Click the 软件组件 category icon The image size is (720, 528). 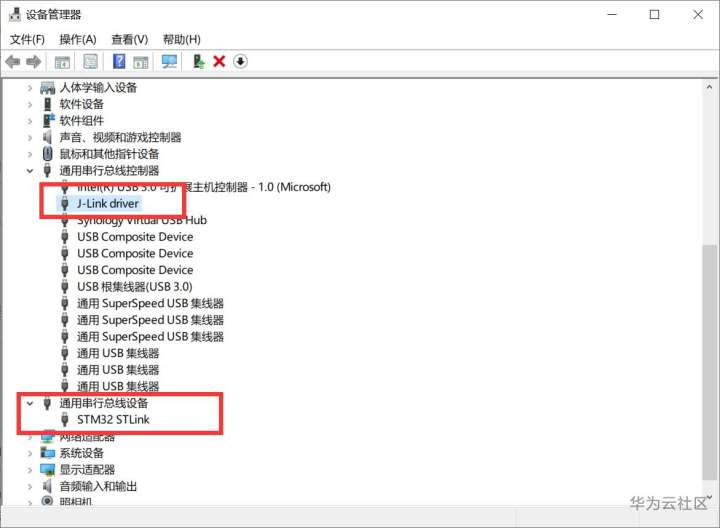point(48,121)
